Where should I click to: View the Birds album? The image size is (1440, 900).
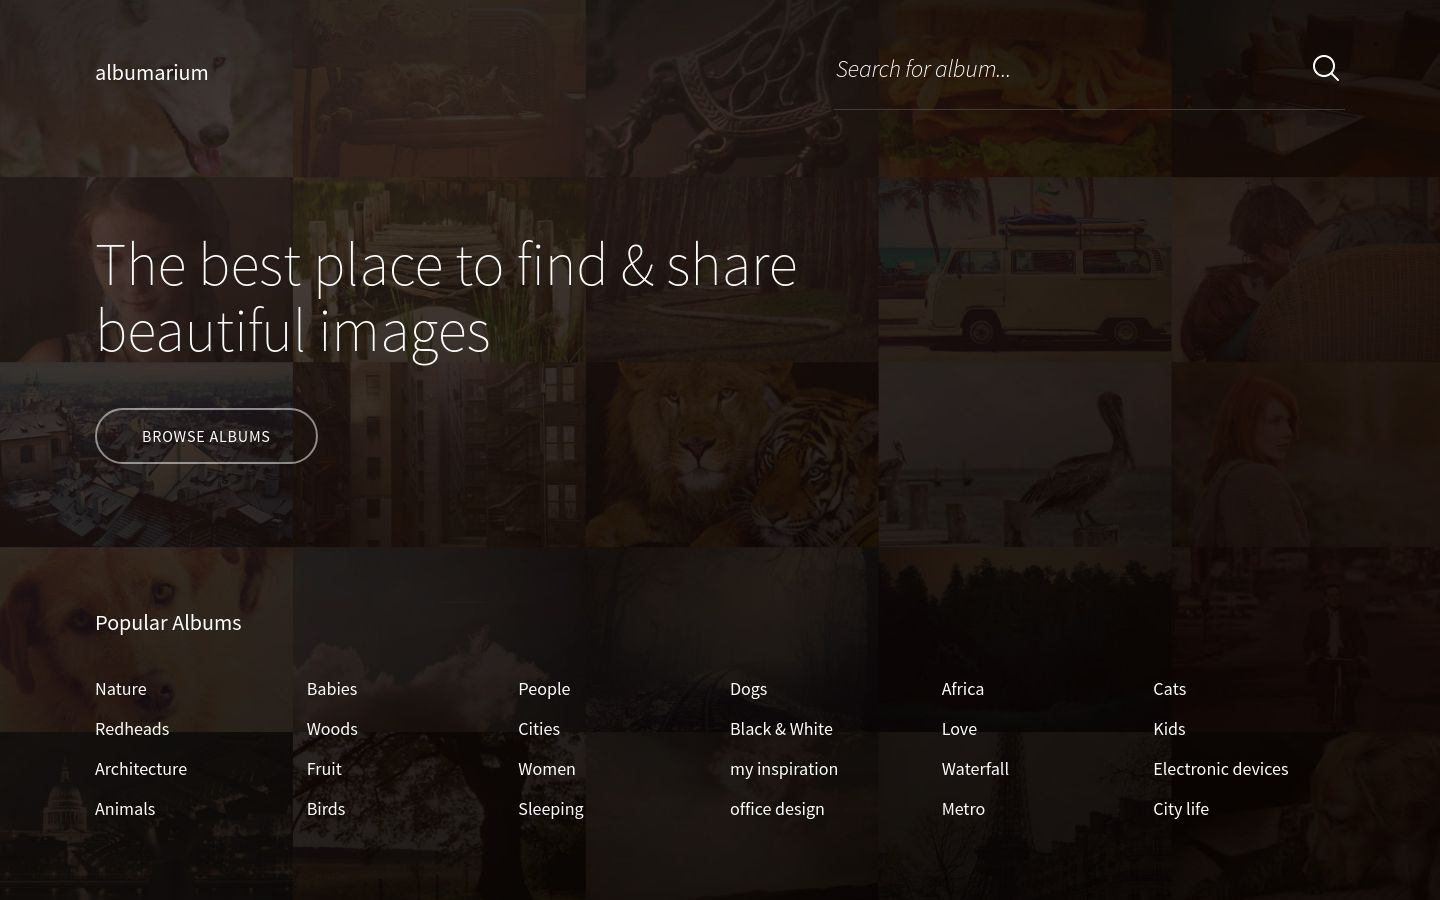[x=326, y=809]
